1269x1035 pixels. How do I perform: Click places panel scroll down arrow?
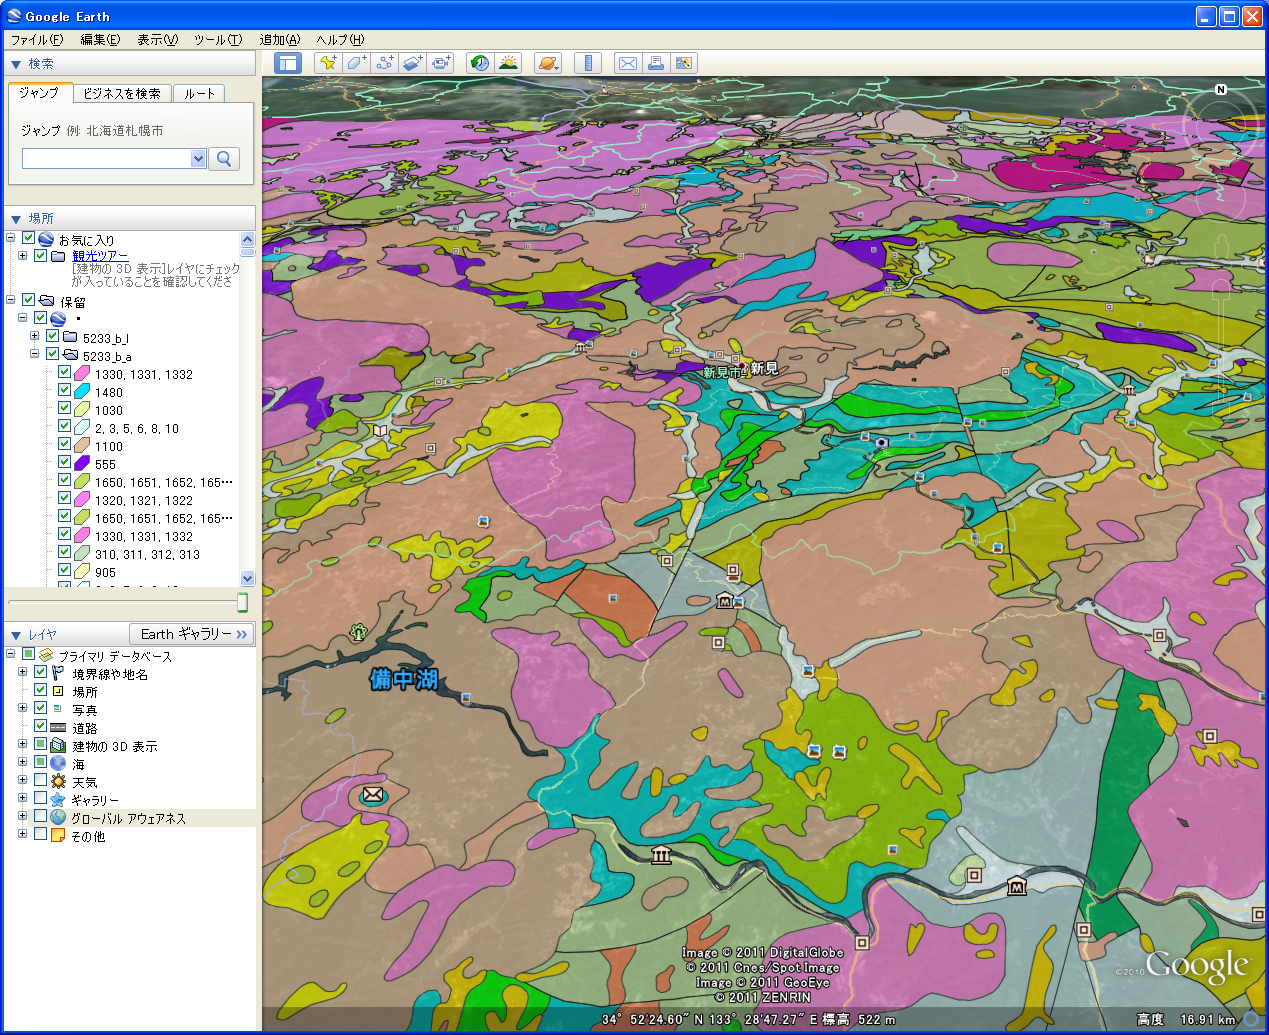(248, 578)
